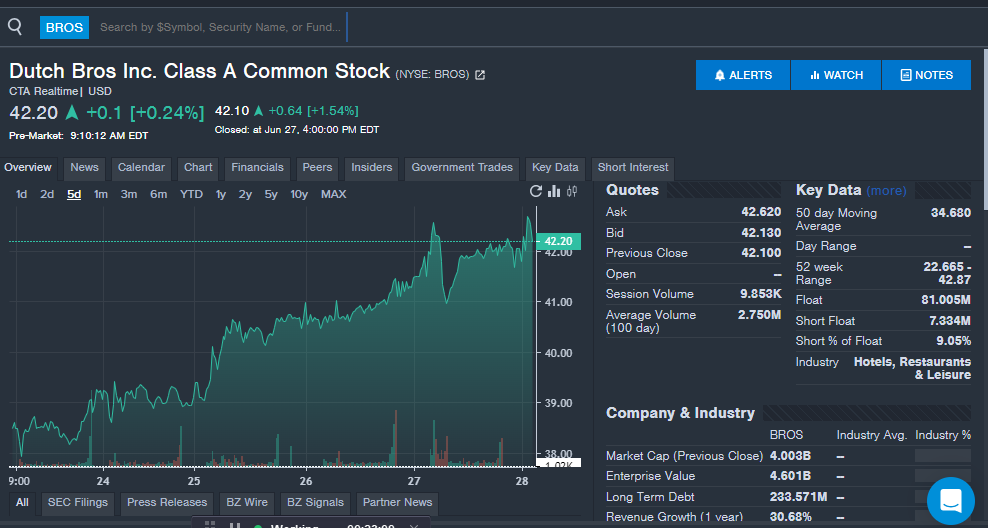The height and width of the screenshot is (528, 988).
Task: Select the 5d chart range
Action: coord(74,194)
